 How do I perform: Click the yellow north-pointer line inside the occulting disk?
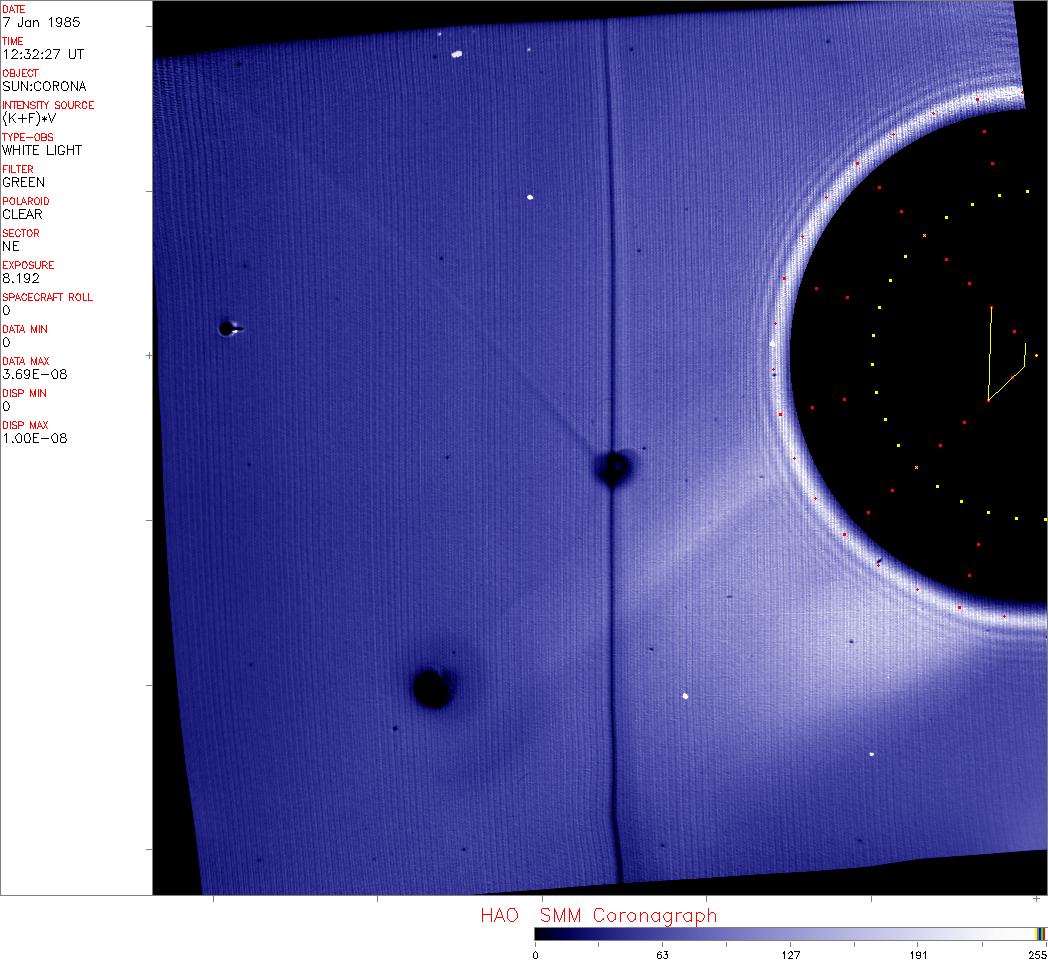point(990,355)
